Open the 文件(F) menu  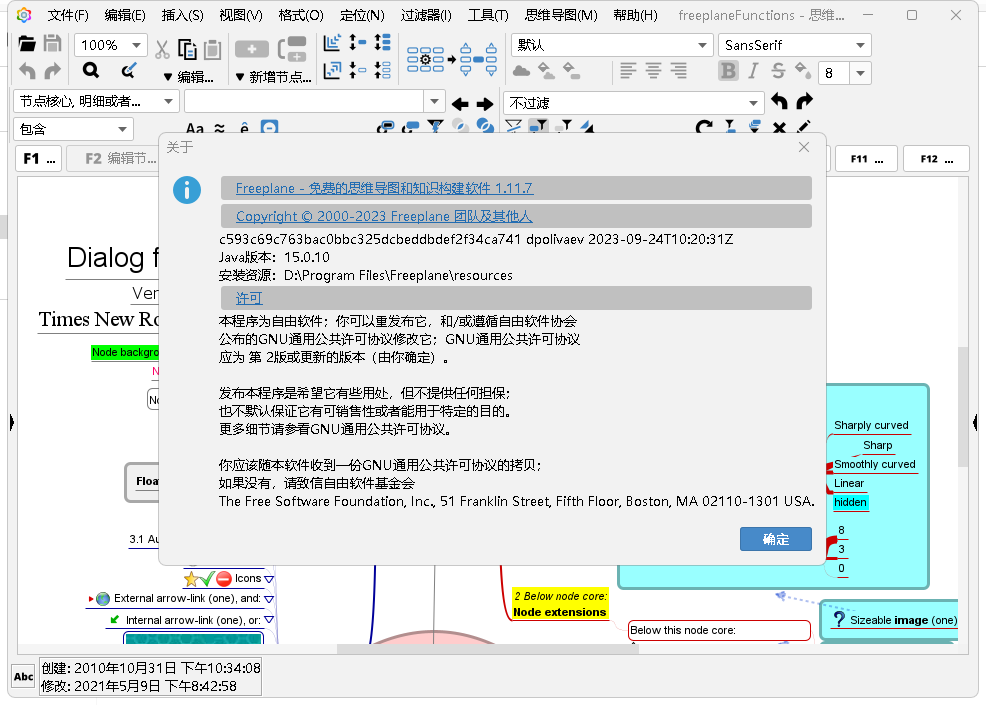coord(68,15)
